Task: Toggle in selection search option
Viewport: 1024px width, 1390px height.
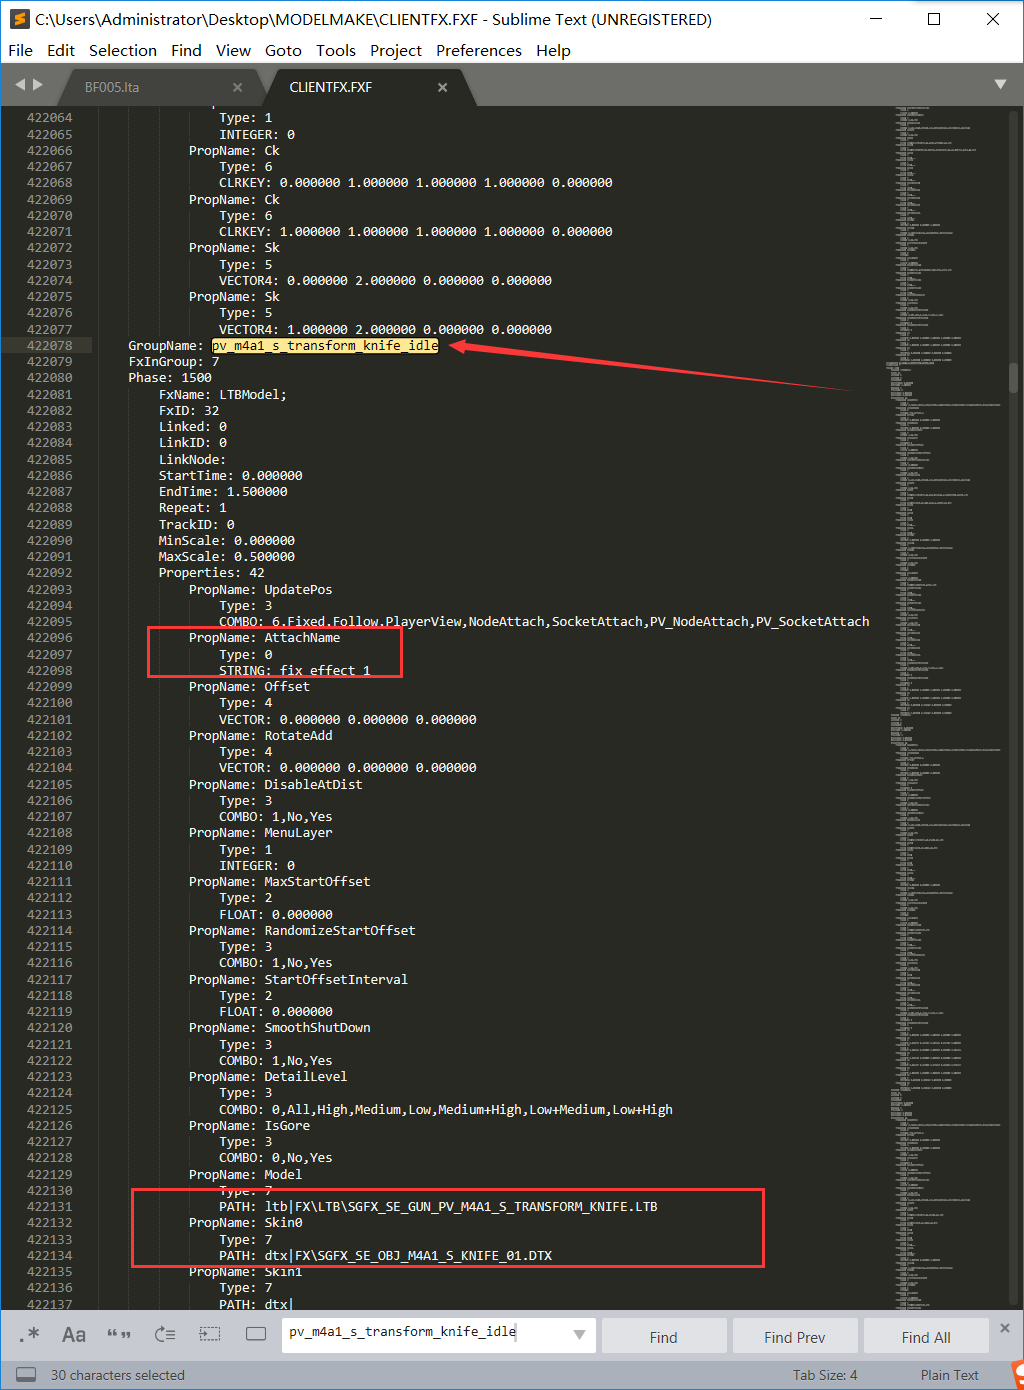Action: coord(210,1334)
